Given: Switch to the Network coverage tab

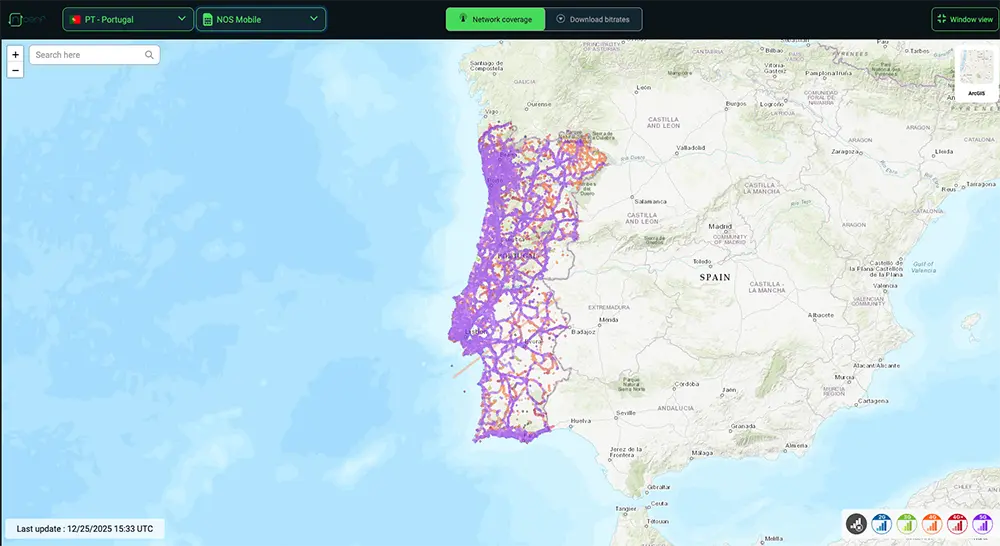Looking at the screenshot, I should [496, 19].
